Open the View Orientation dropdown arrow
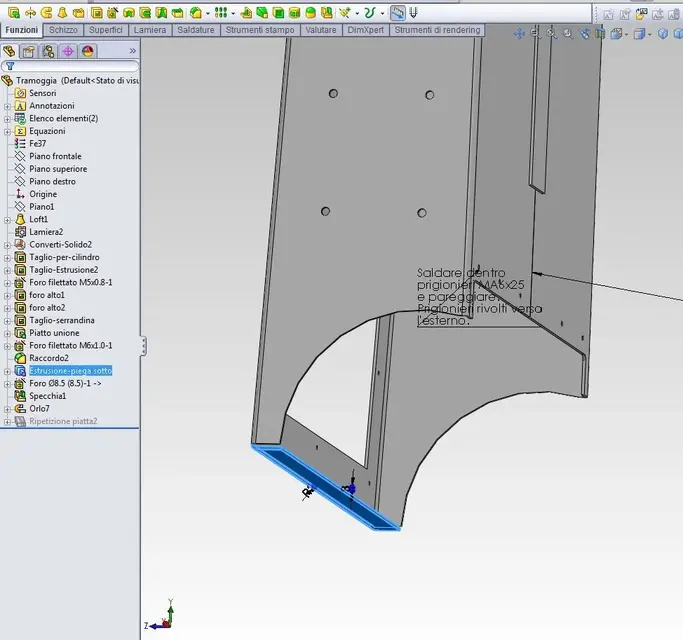Screen dimensions: 683x640 626,34
